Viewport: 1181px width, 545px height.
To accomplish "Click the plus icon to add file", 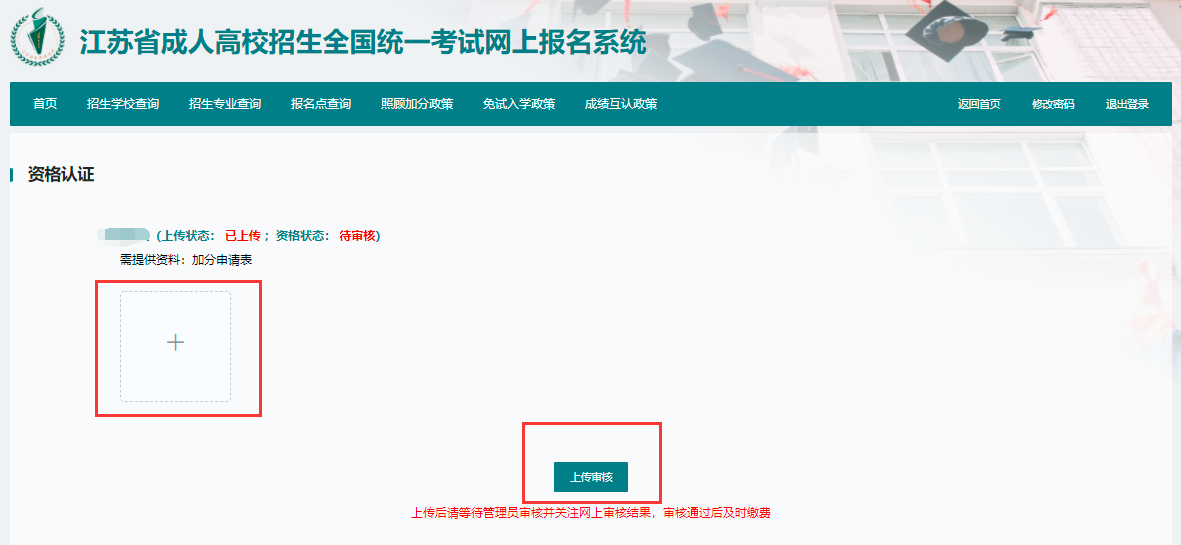I will pyautogui.click(x=175, y=343).
